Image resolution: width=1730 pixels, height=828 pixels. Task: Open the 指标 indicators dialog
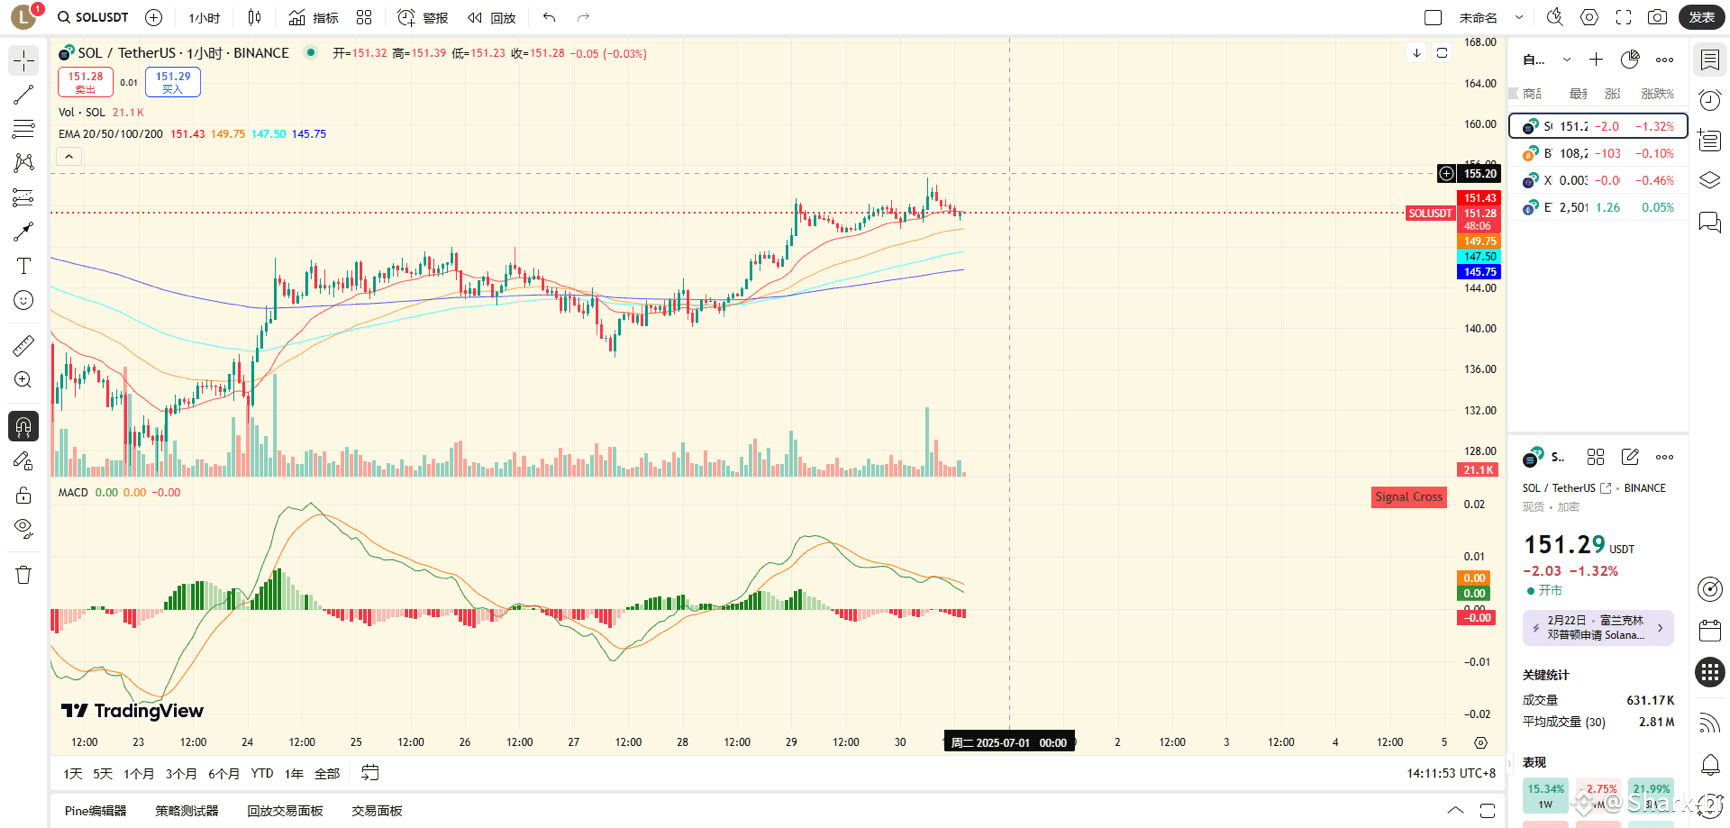click(313, 17)
